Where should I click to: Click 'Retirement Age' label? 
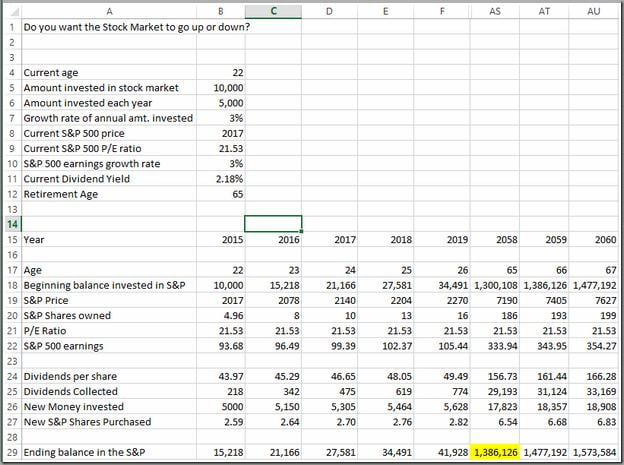coord(60,194)
